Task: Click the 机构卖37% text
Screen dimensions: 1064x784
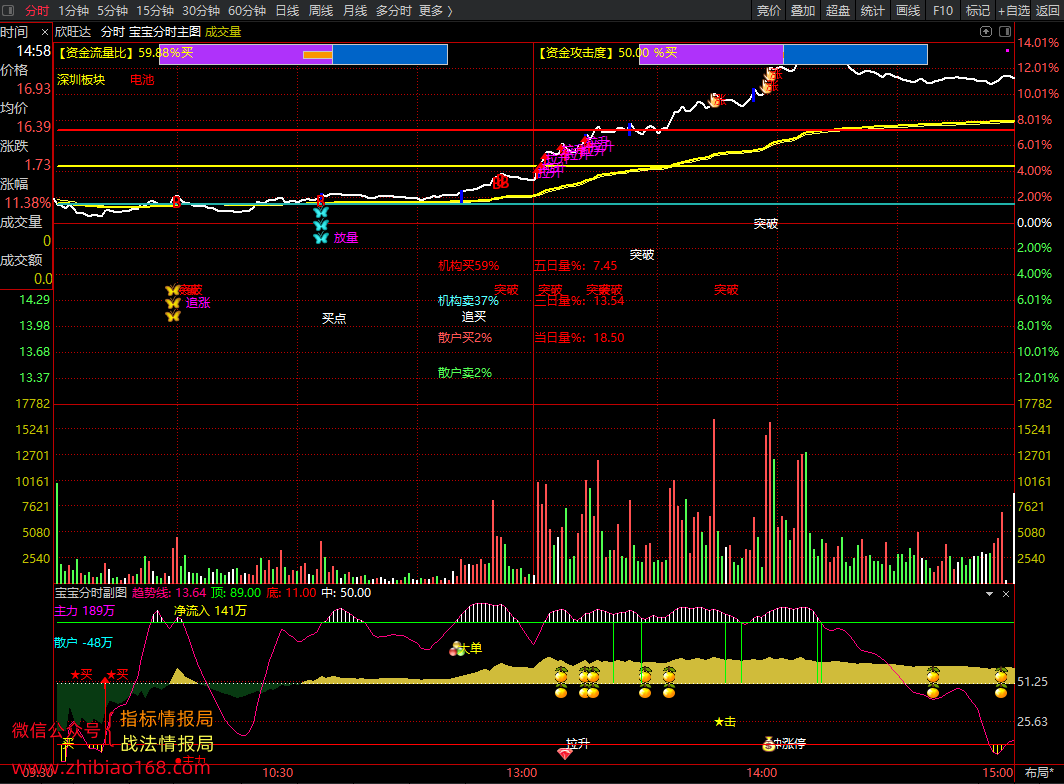Action: pyautogui.click(x=468, y=301)
